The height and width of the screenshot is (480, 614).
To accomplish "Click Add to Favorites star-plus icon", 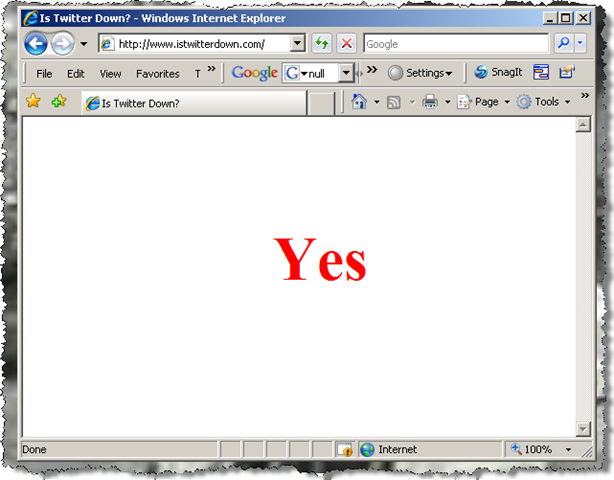I will click(59, 102).
